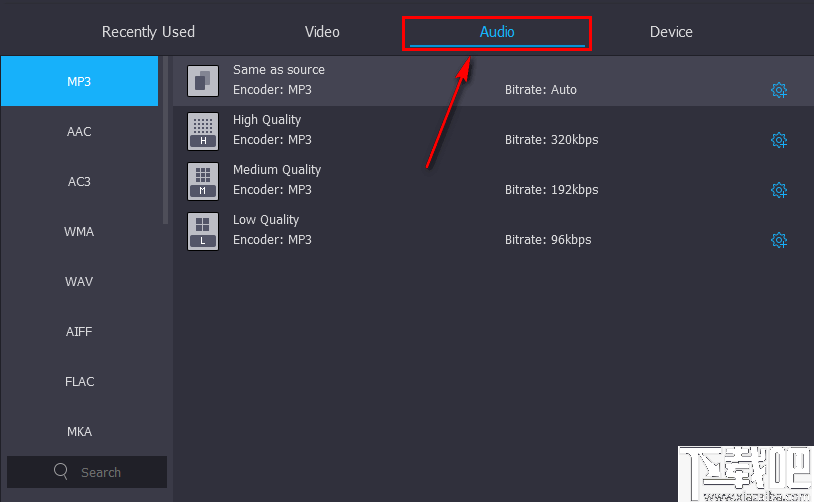Image resolution: width=814 pixels, height=502 pixels.
Task: Open settings gear for High Quality preset
Action: tap(779, 140)
